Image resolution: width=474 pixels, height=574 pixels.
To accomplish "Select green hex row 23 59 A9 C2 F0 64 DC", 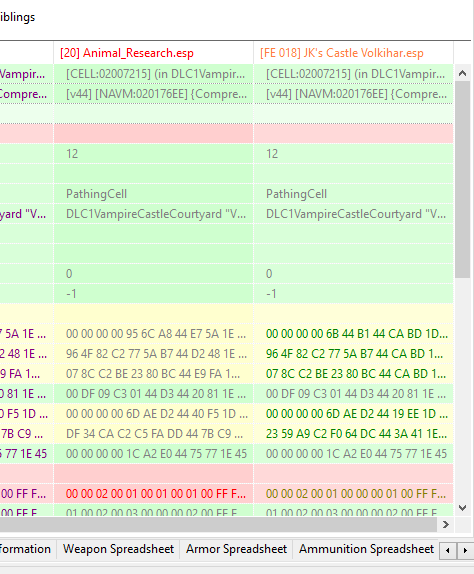I will (353, 434).
